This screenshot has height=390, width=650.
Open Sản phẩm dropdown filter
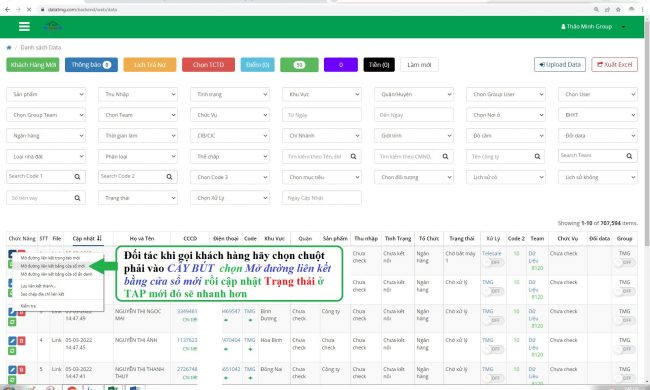pyautogui.click(x=46, y=94)
